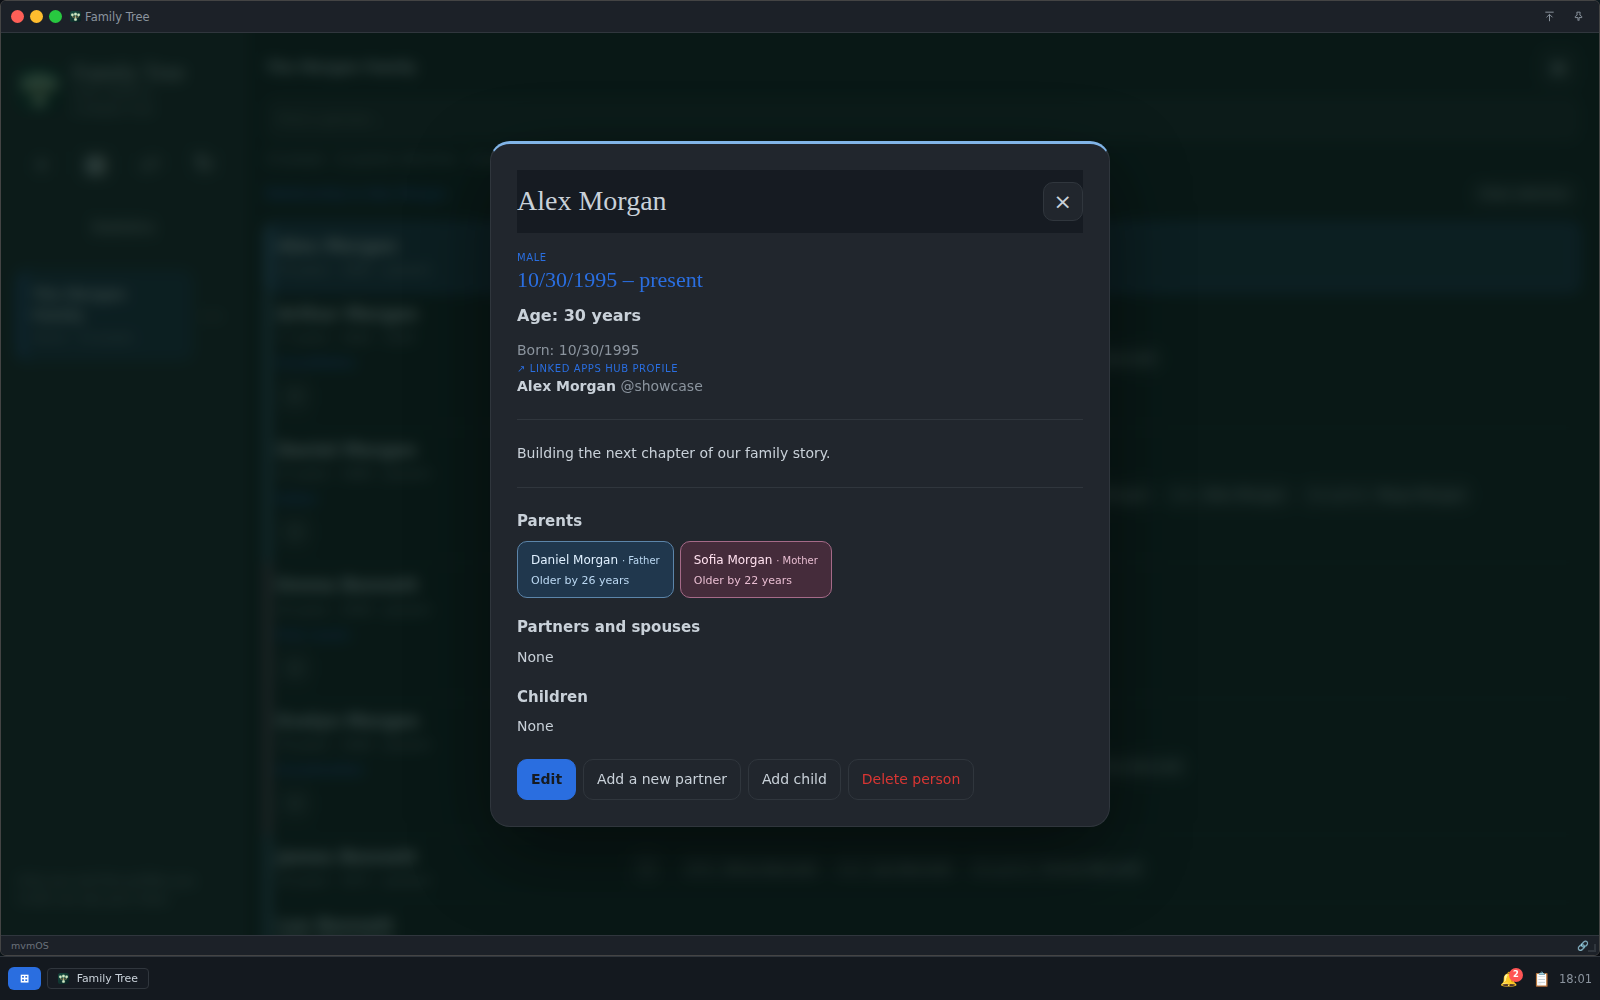Close the Alex Morgan details dialog

pos(1062,202)
